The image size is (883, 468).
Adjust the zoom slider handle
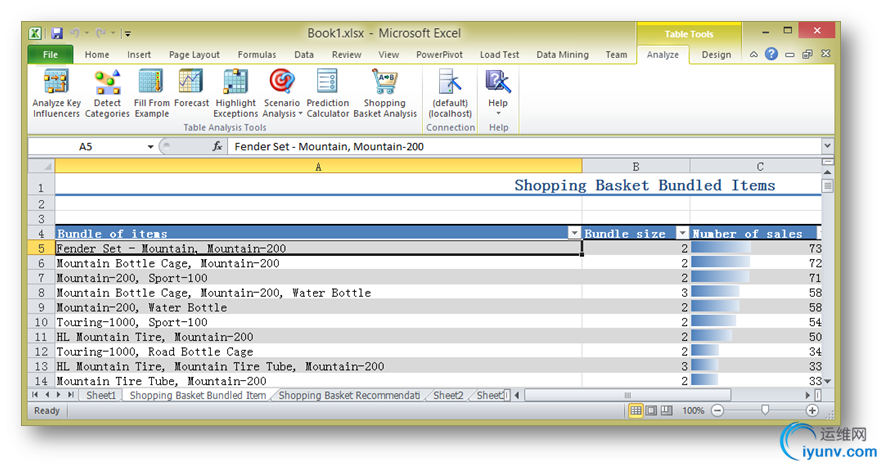(x=765, y=410)
